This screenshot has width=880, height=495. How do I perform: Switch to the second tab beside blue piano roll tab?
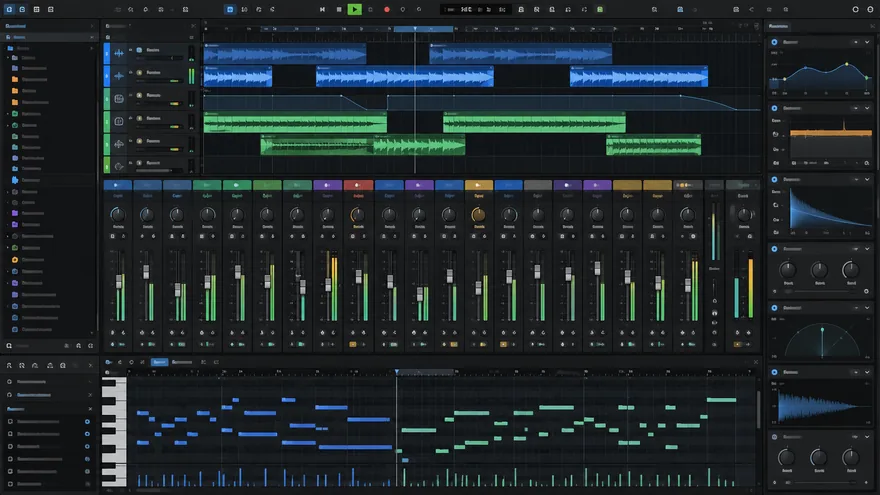[182, 362]
